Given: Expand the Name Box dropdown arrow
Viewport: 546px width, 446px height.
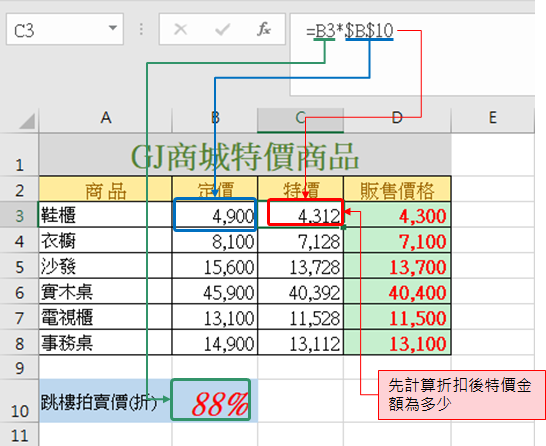Looking at the screenshot, I should (112, 28).
